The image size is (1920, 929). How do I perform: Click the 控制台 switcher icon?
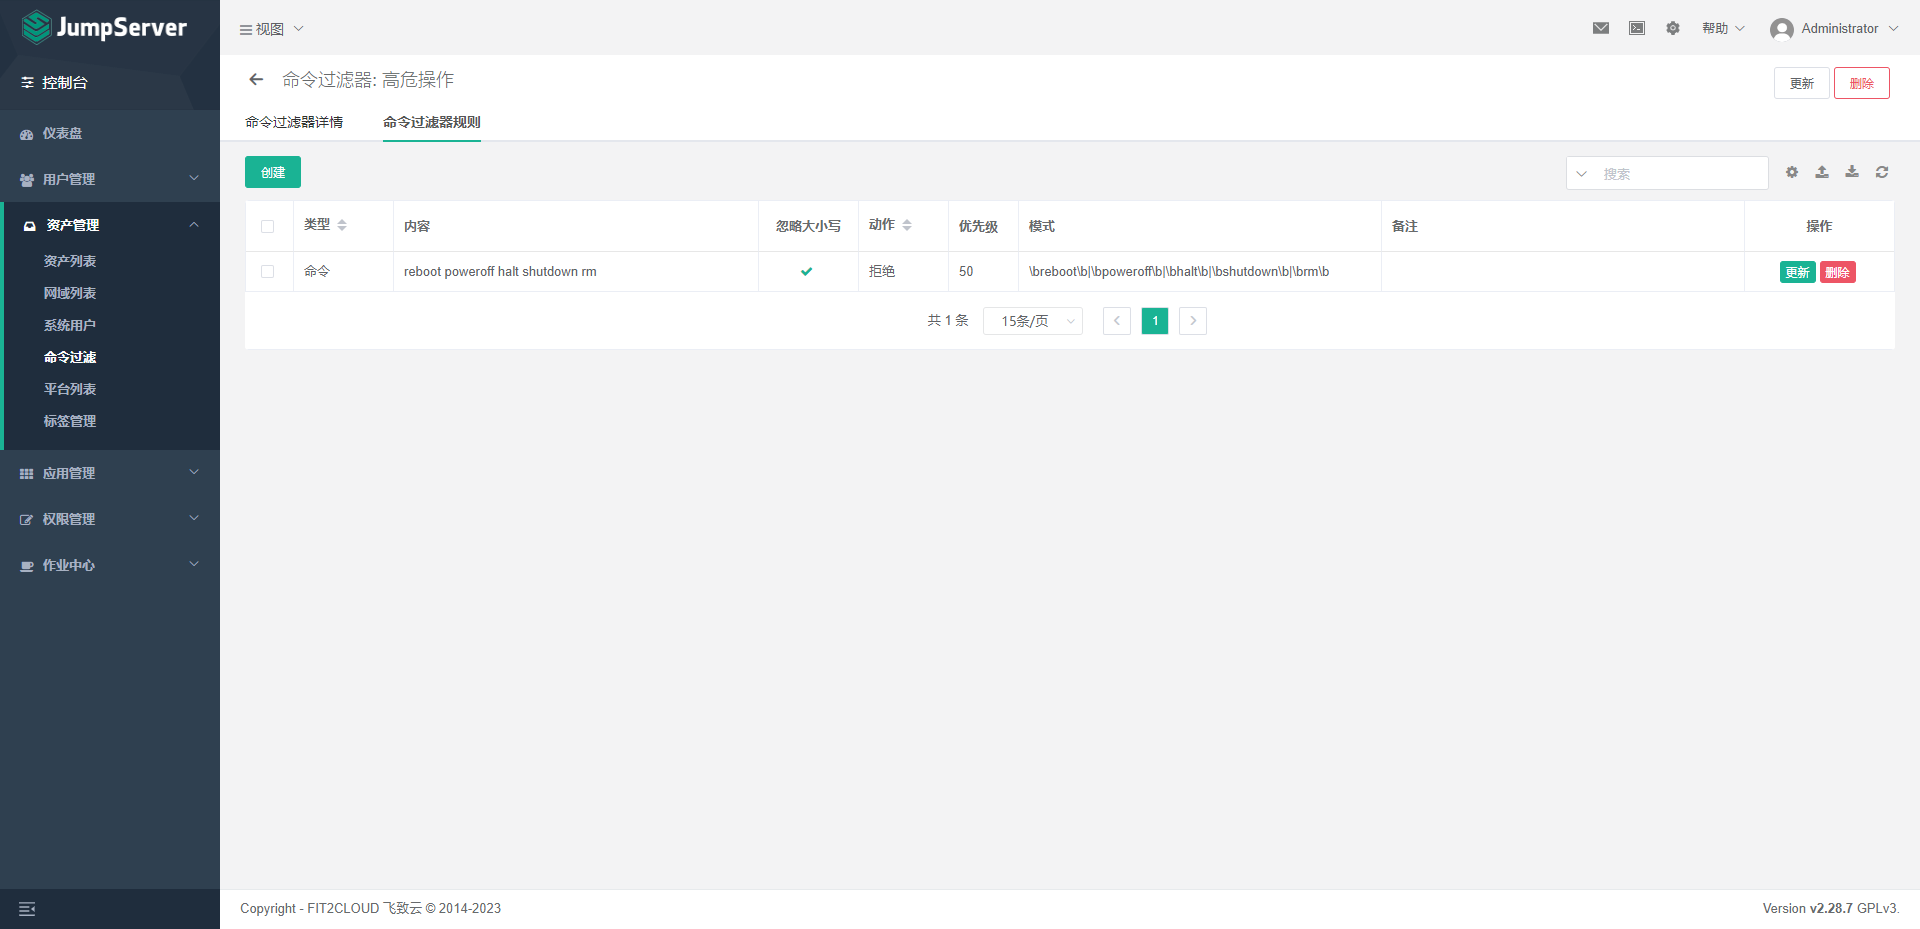[27, 83]
